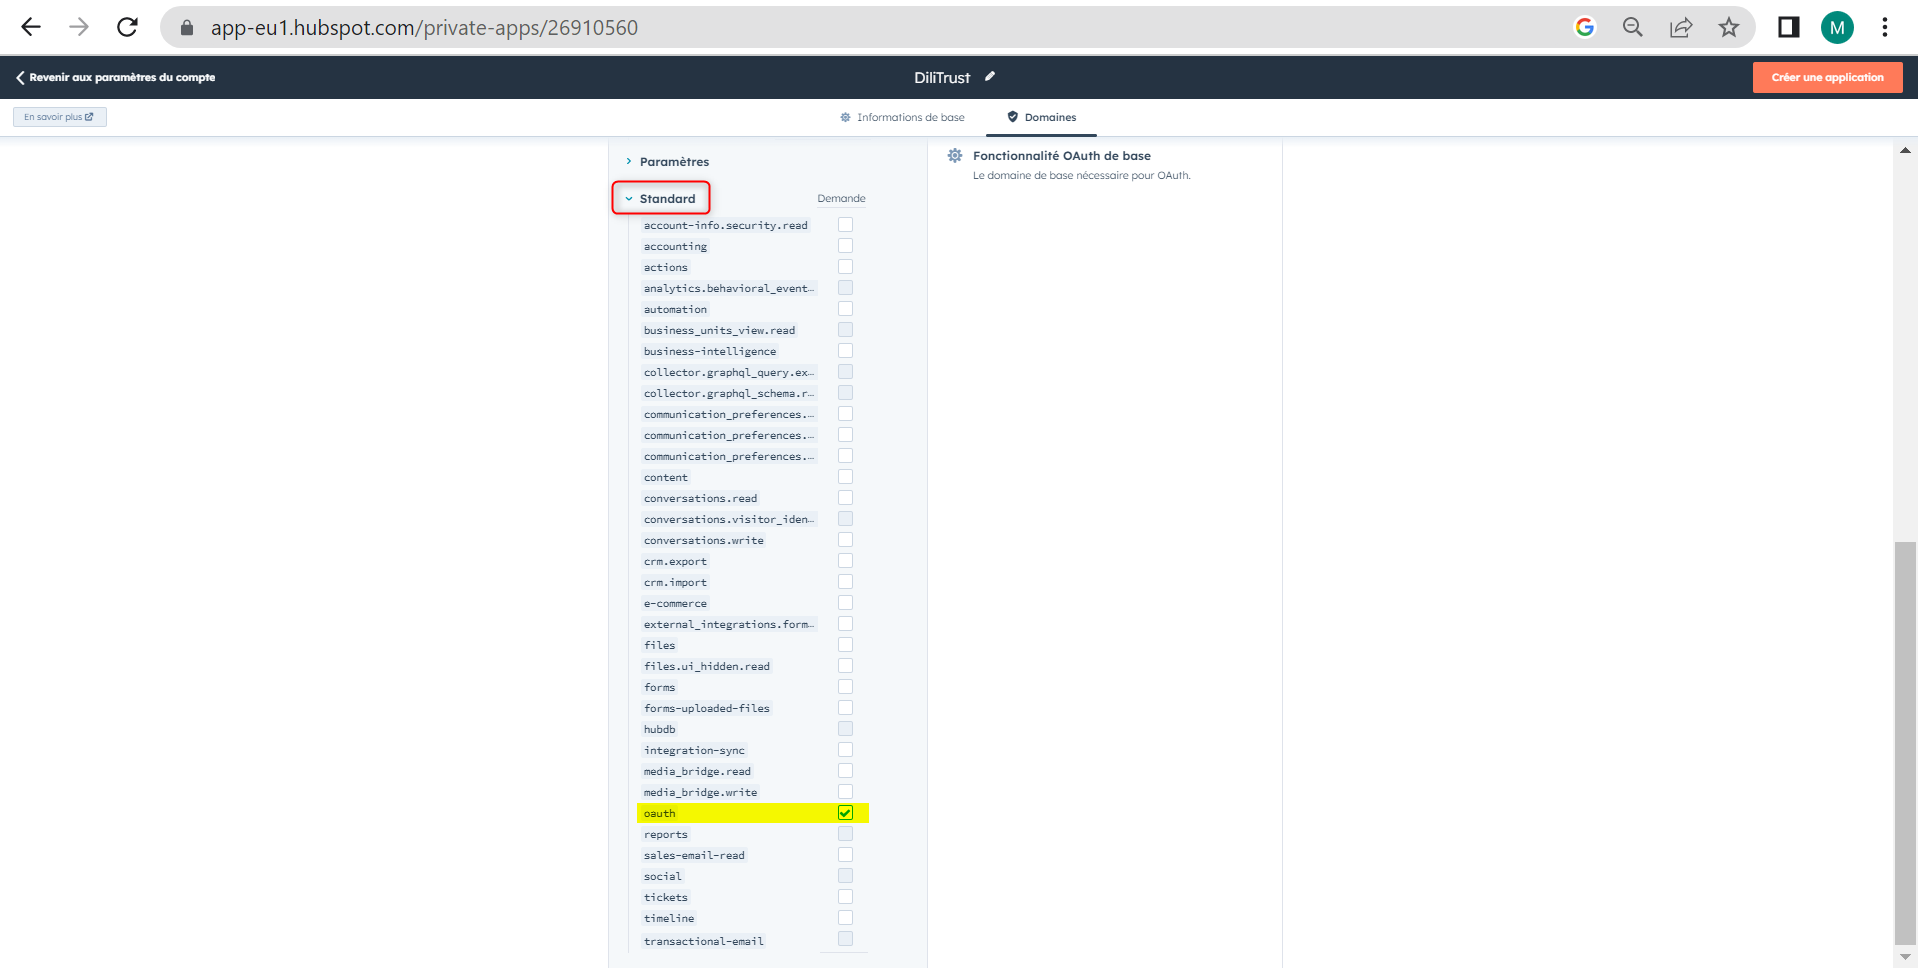1918x968 pixels.
Task: Uncheck the oauth scope checkbox
Action: pos(845,813)
